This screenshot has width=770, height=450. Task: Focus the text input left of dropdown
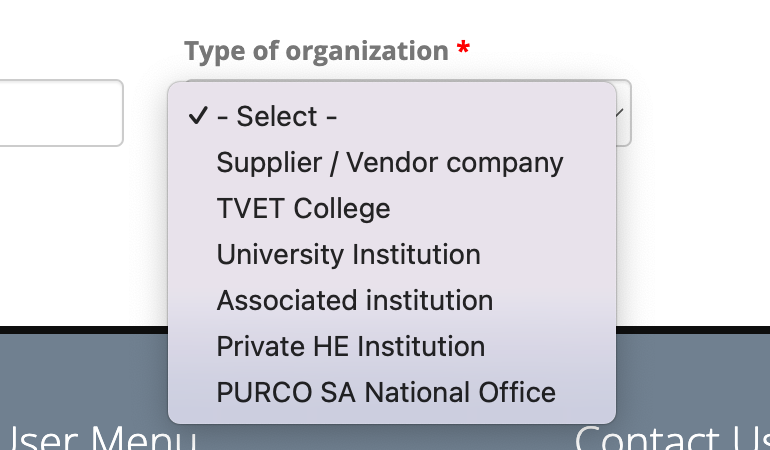[60, 113]
